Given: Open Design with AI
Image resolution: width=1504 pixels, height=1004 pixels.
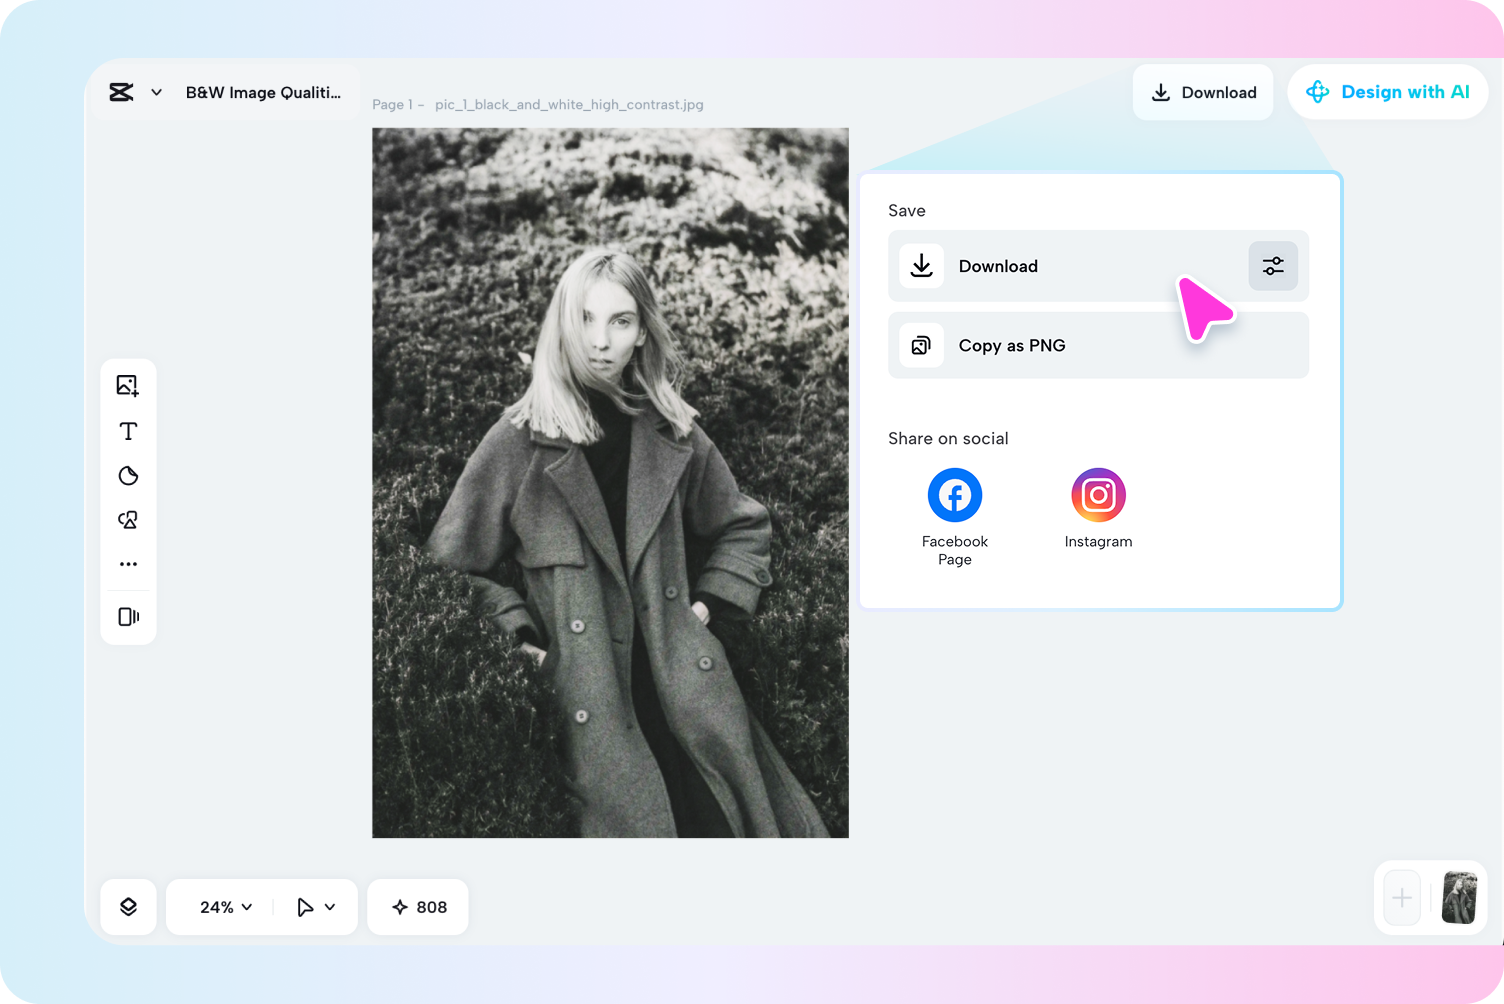Looking at the screenshot, I should click(x=1387, y=92).
